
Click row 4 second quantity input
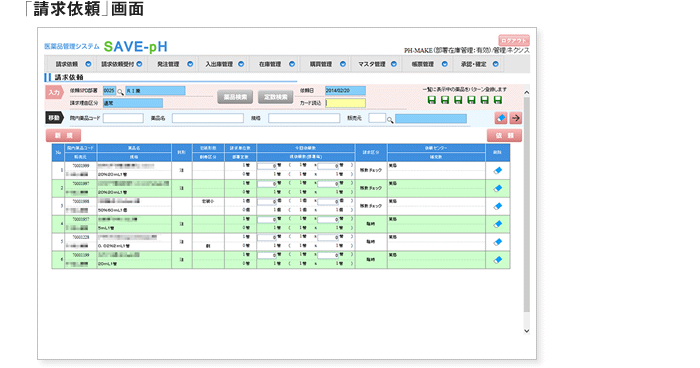[x=328, y=220]
